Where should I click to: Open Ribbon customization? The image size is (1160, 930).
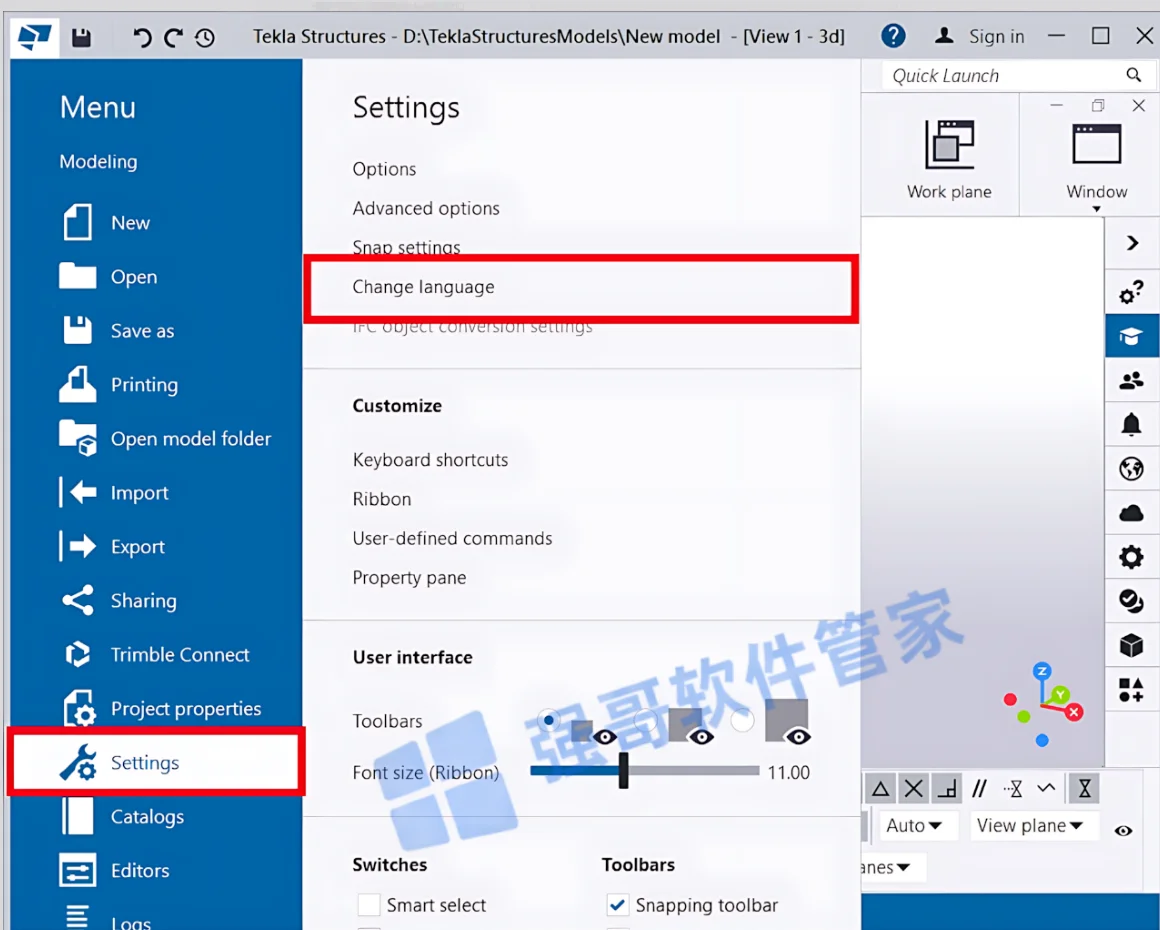[382, 499]
